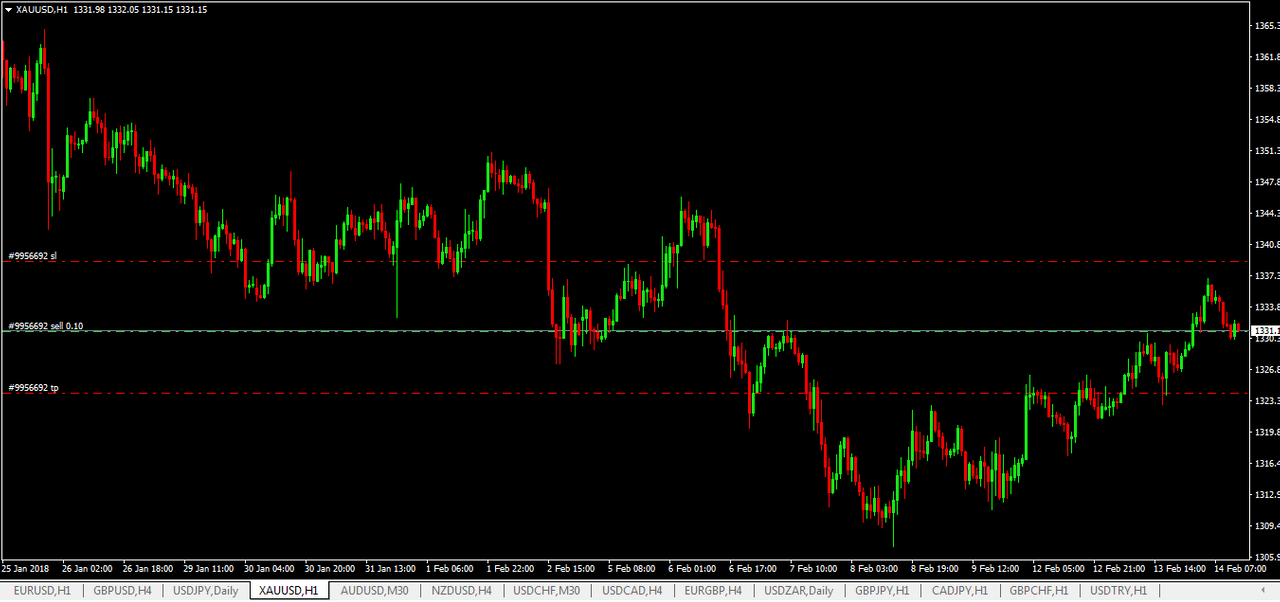Switch to the CADJPY,H1 tab

[959, 591]
